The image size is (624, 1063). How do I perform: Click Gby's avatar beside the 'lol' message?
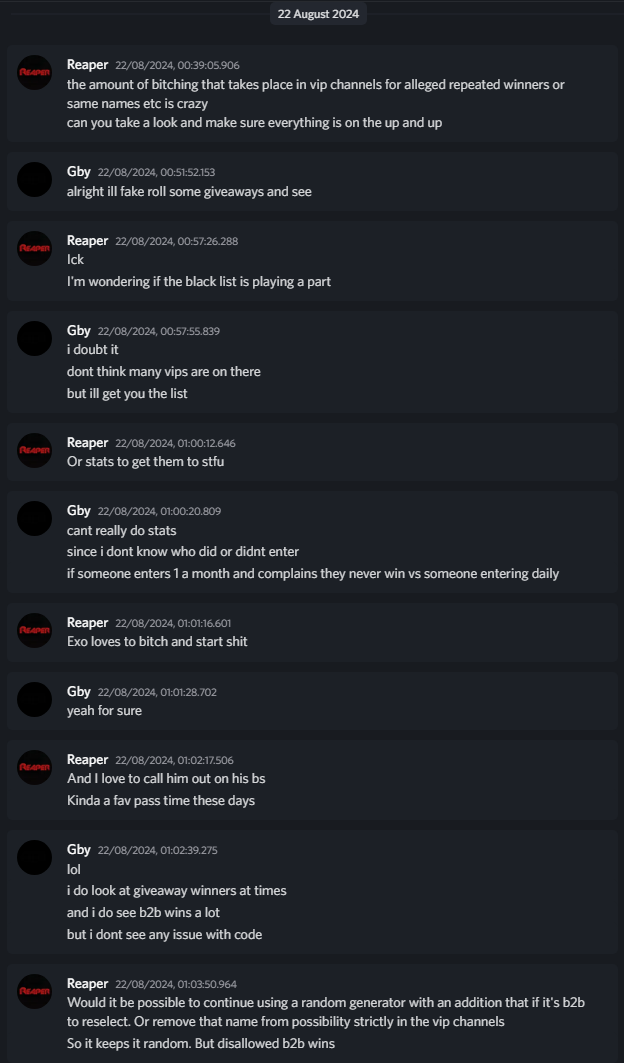coord(35,857)
